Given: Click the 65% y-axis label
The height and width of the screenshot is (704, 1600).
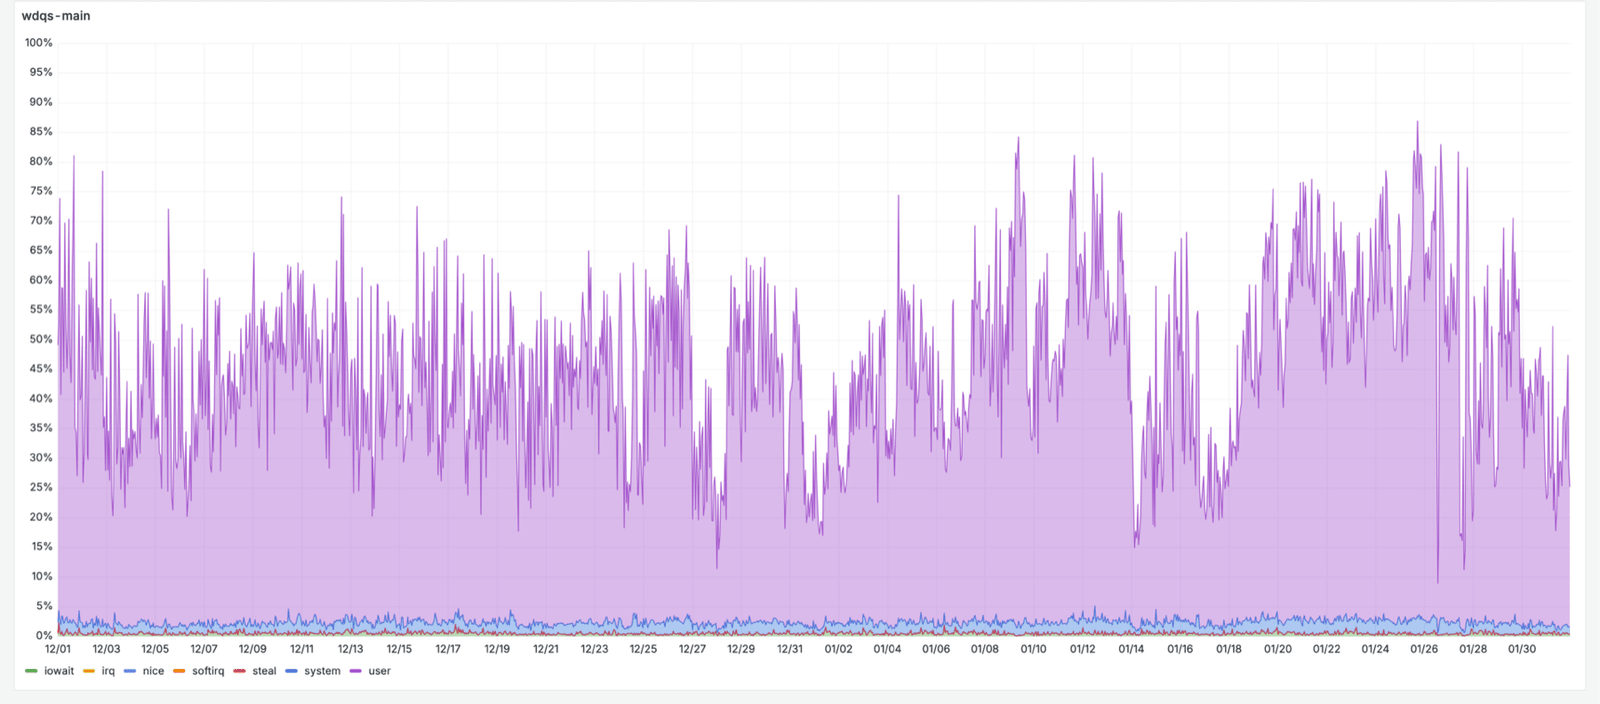Looking at the screenshot, I should [x=41, y=250].
